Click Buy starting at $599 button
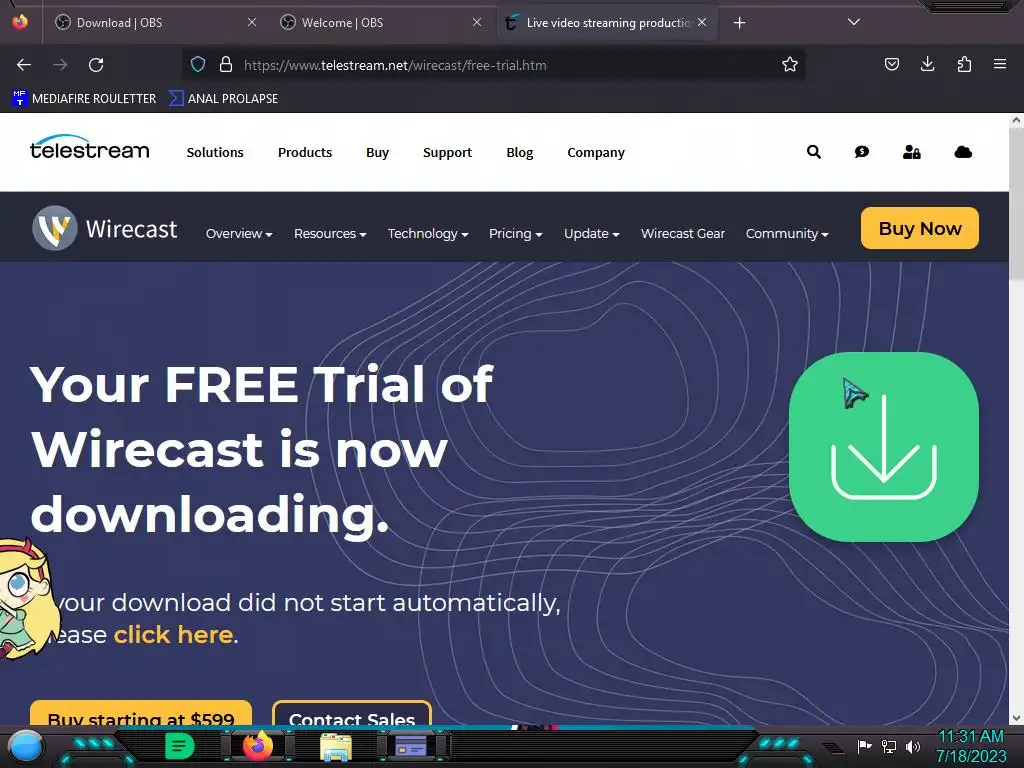The image size is (1024, 768). click(140, 714)
